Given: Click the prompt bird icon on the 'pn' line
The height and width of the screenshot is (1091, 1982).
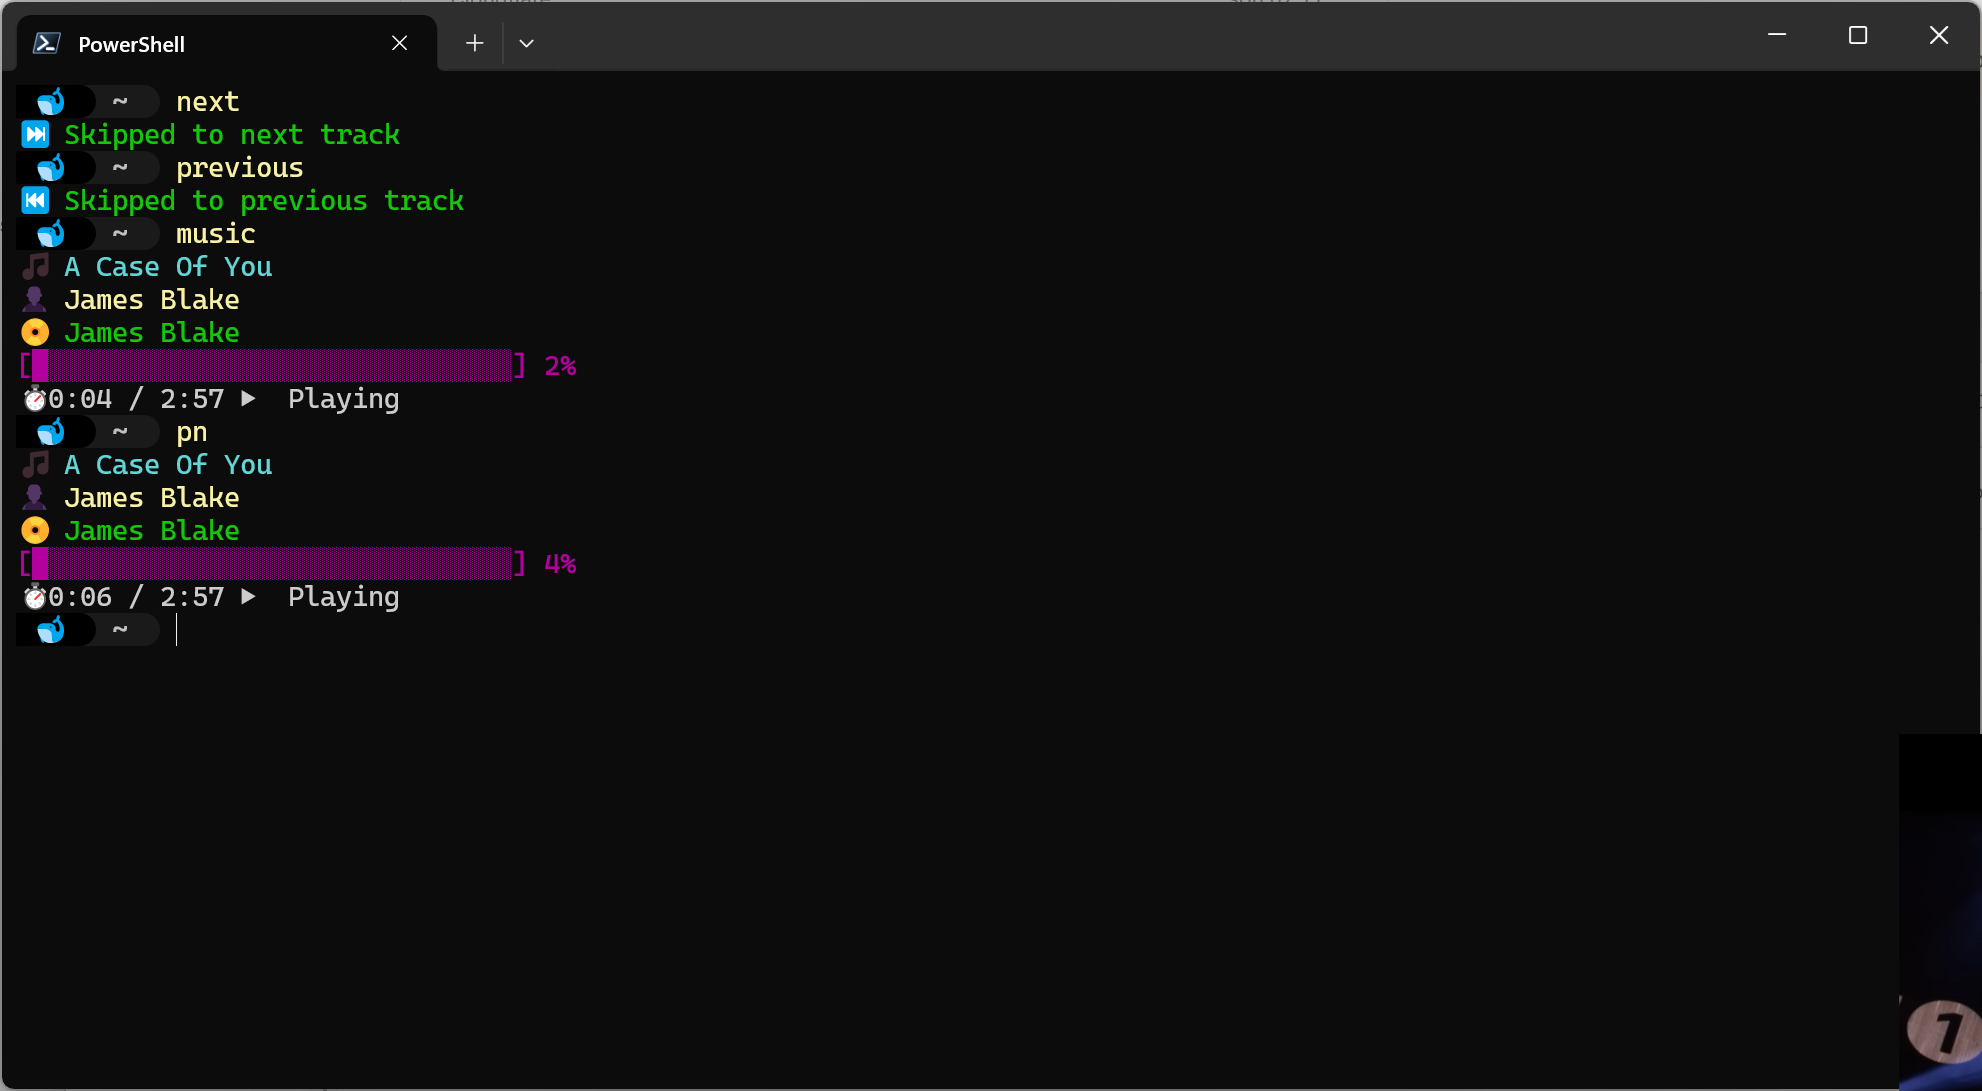Looking at the screenshot, I should coord(50,431).
